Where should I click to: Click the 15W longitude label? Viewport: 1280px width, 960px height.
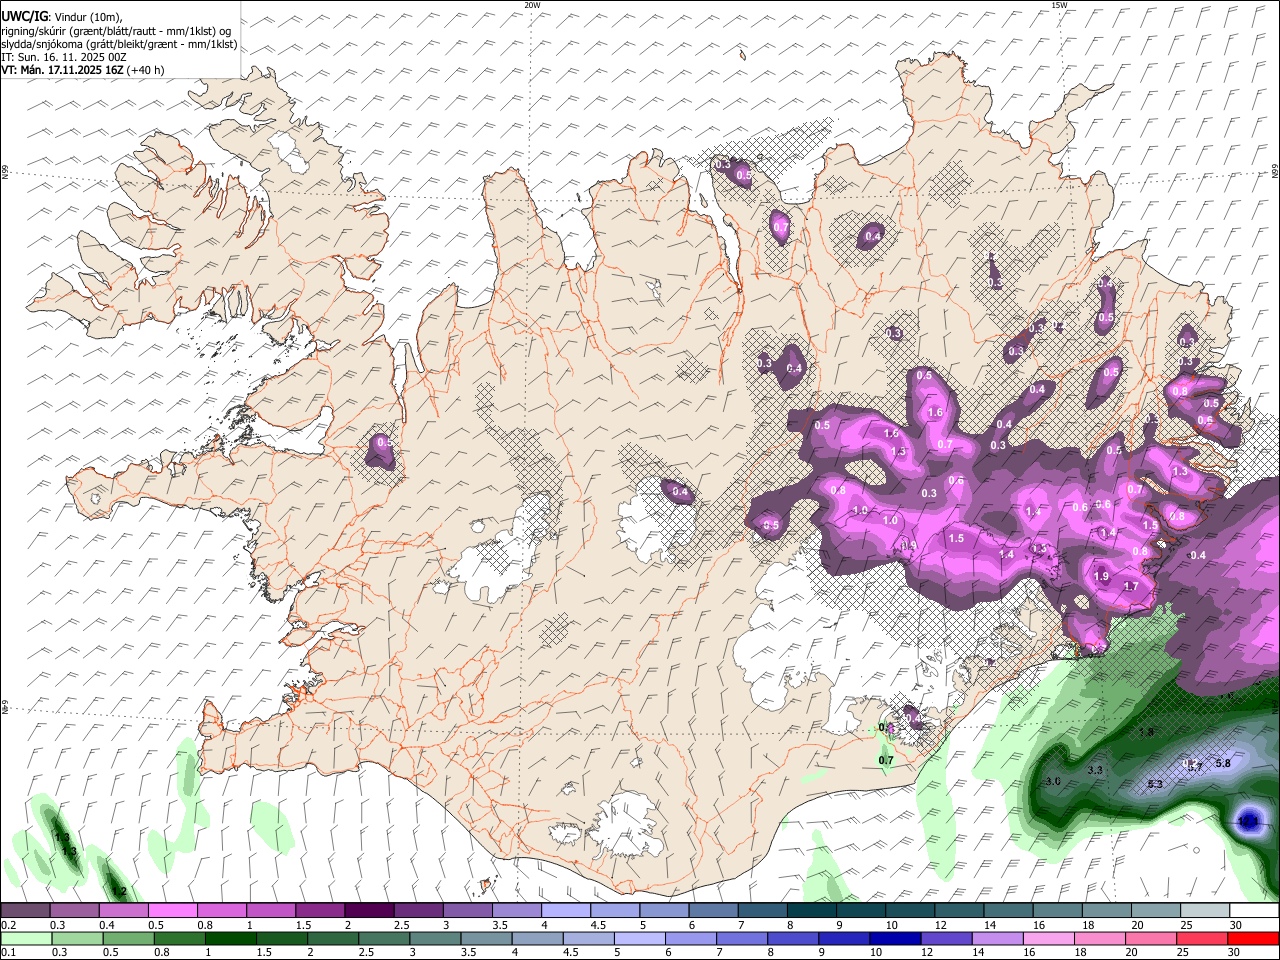pos(1058,5)
